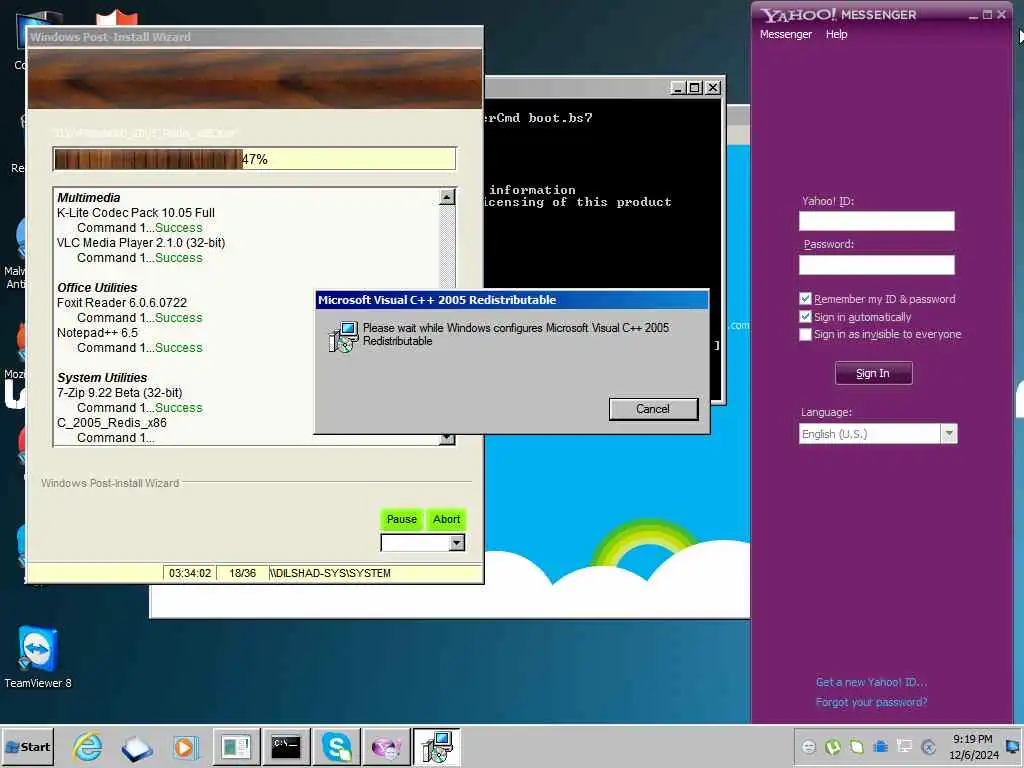Open TeamViewer 8 desktop shortcut

coord(37,657)
